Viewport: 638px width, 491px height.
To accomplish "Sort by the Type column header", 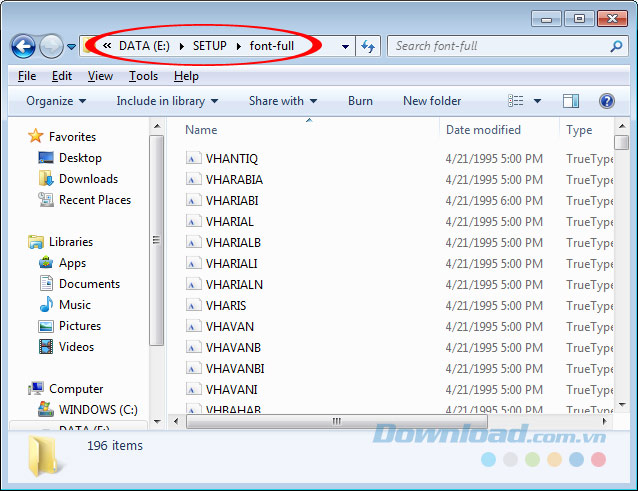I will pos(579,130).
